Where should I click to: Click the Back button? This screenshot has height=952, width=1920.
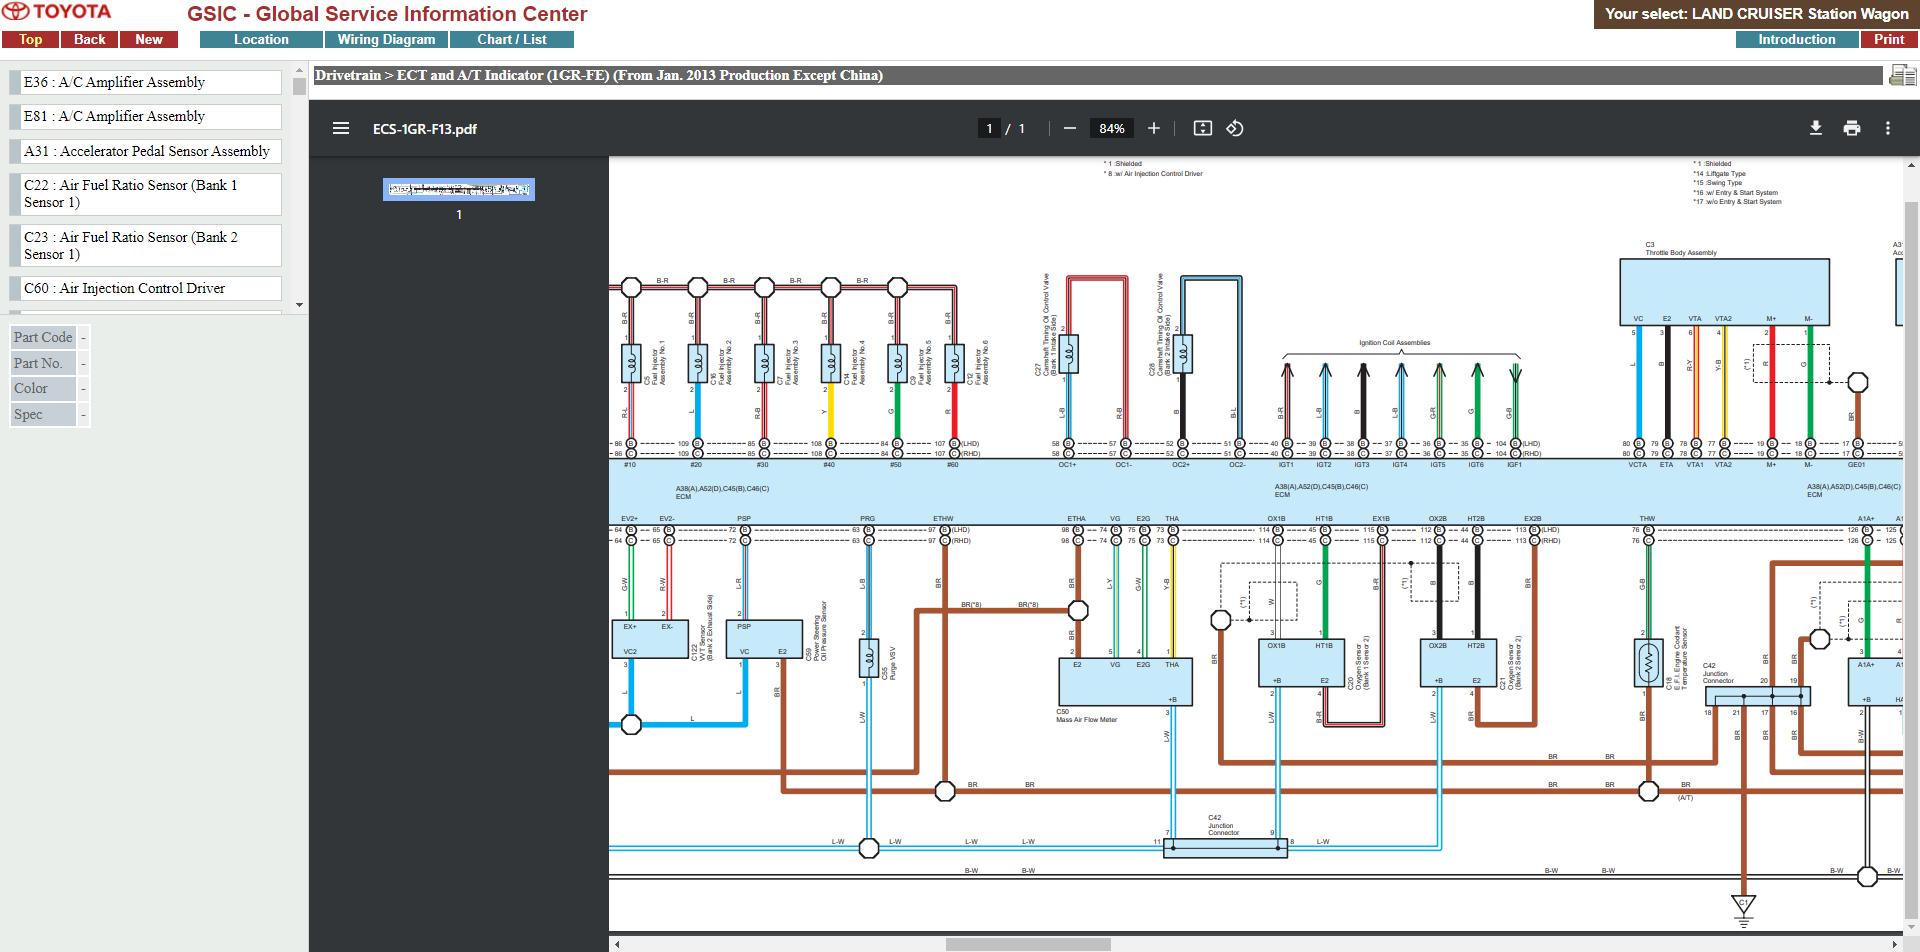point(89,39)
